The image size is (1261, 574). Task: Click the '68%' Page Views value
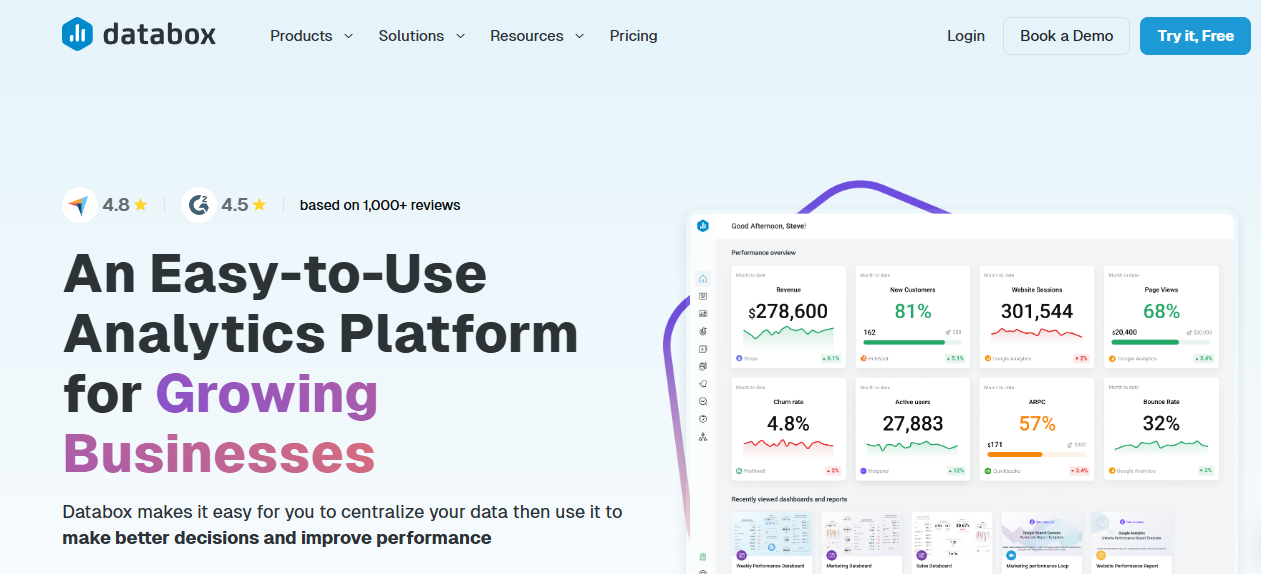tap(1161, 311)
